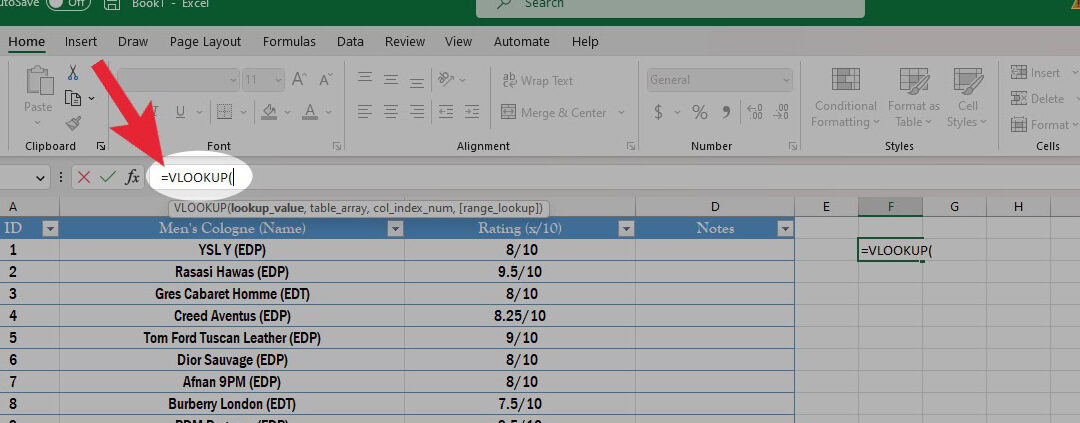Viewport: 1080px width, 423px height.
Task: Confirm the formula with the checkmark
Action: click(107, 177)
